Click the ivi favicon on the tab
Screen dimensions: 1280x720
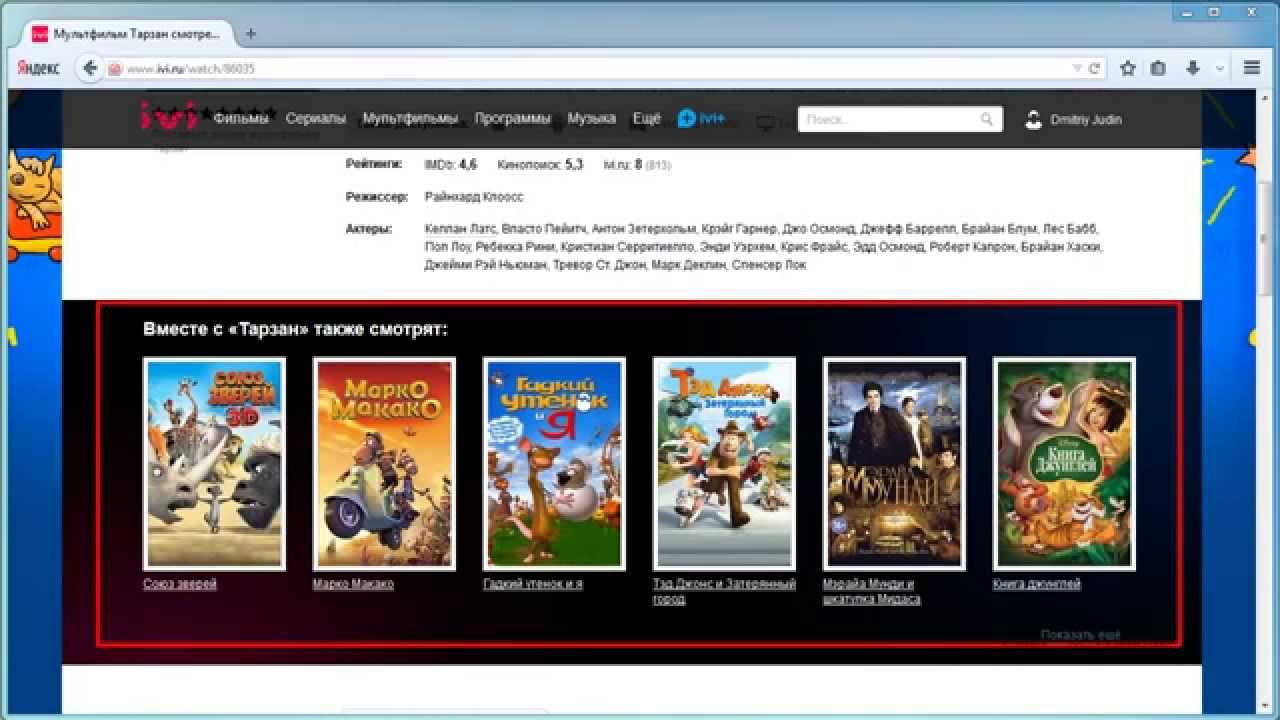click(40, 33)
